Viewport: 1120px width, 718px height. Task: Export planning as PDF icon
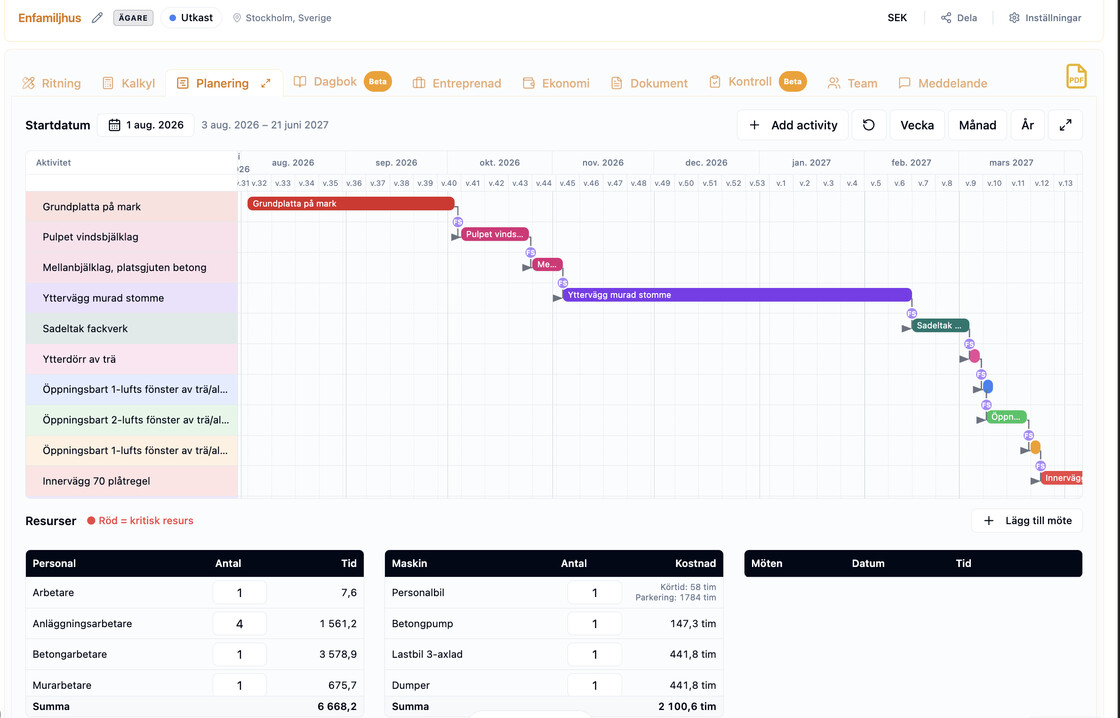point(1076,76)
